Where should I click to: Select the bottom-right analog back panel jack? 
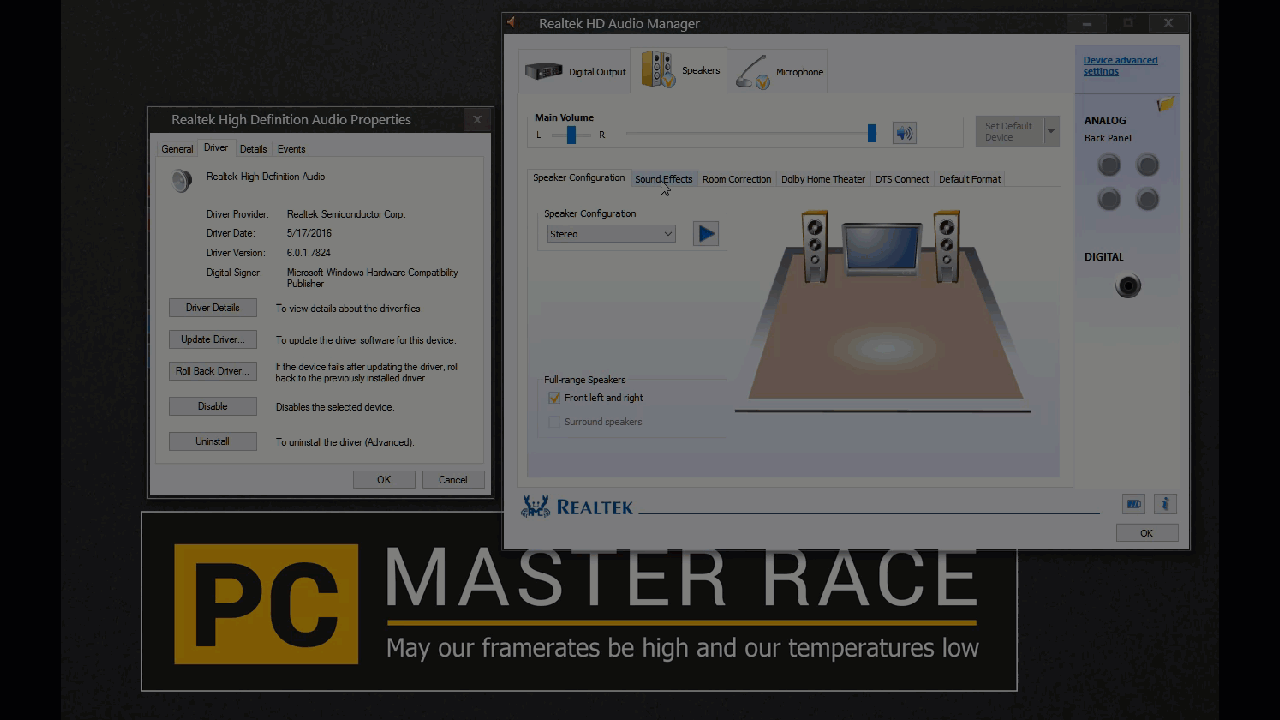point(1148,199)
